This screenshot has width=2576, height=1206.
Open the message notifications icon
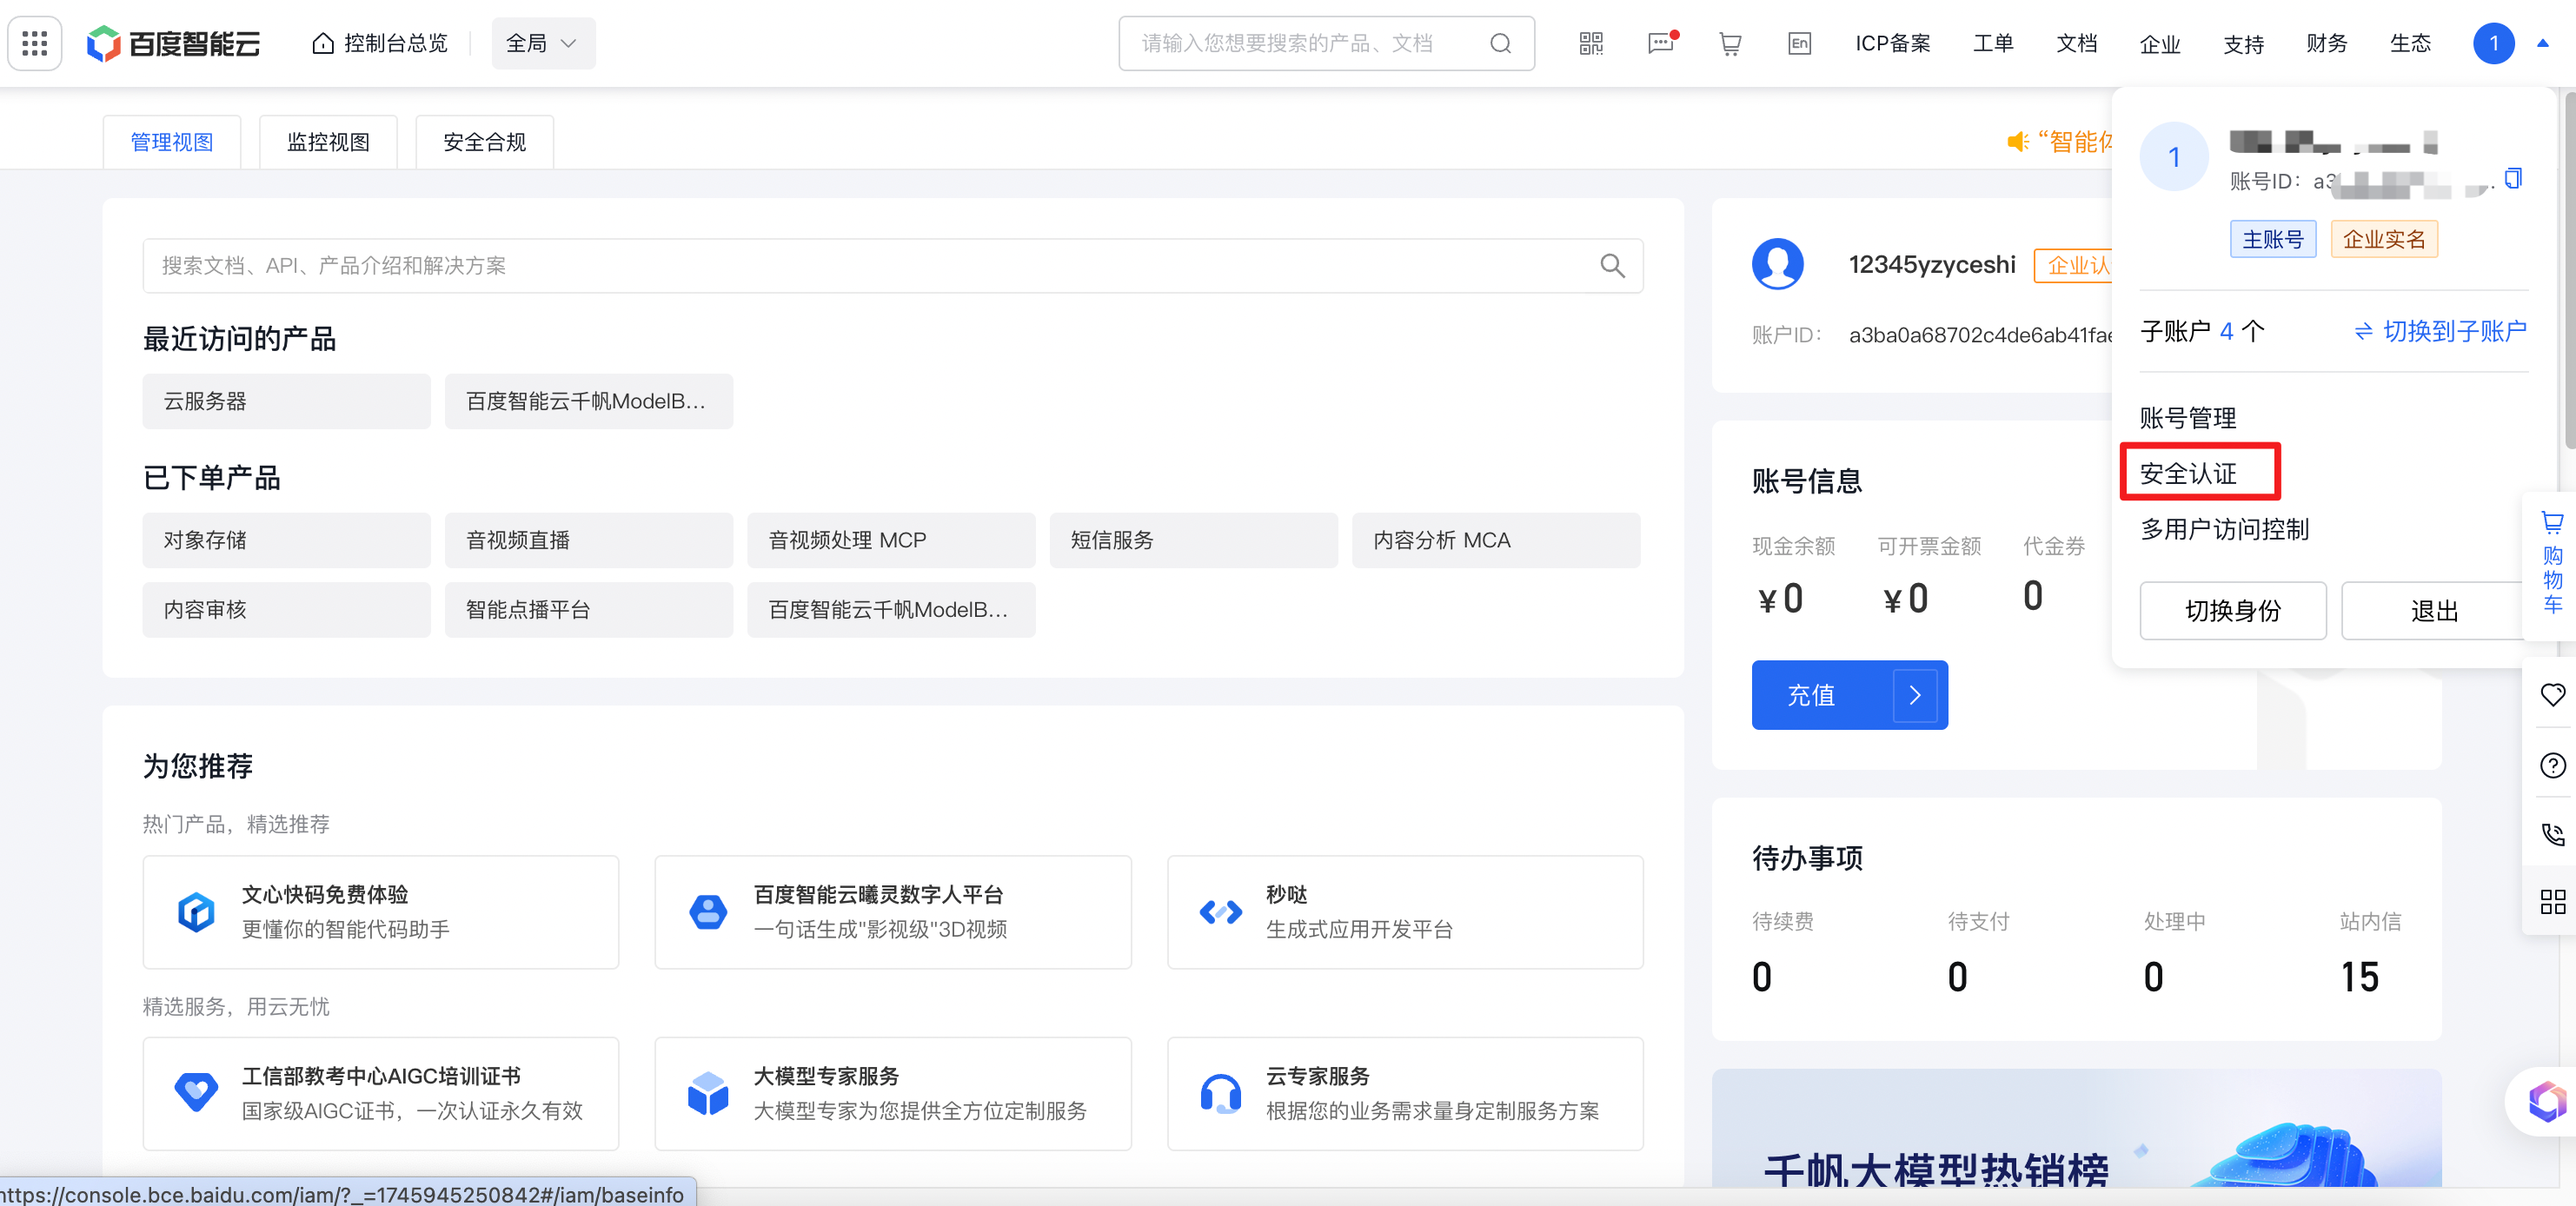pyautogui.click(x=1661, y=43)
